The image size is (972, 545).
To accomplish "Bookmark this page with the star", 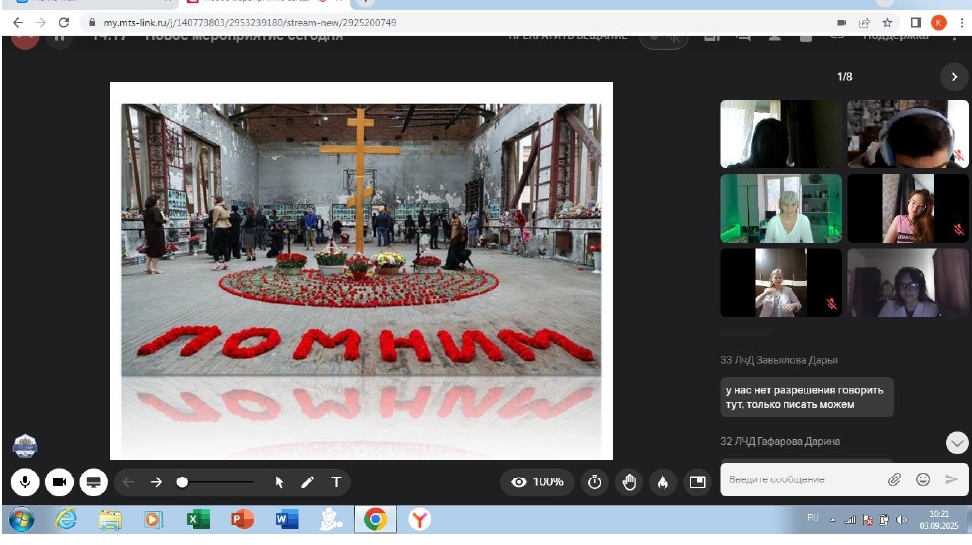I will (887, 23).
